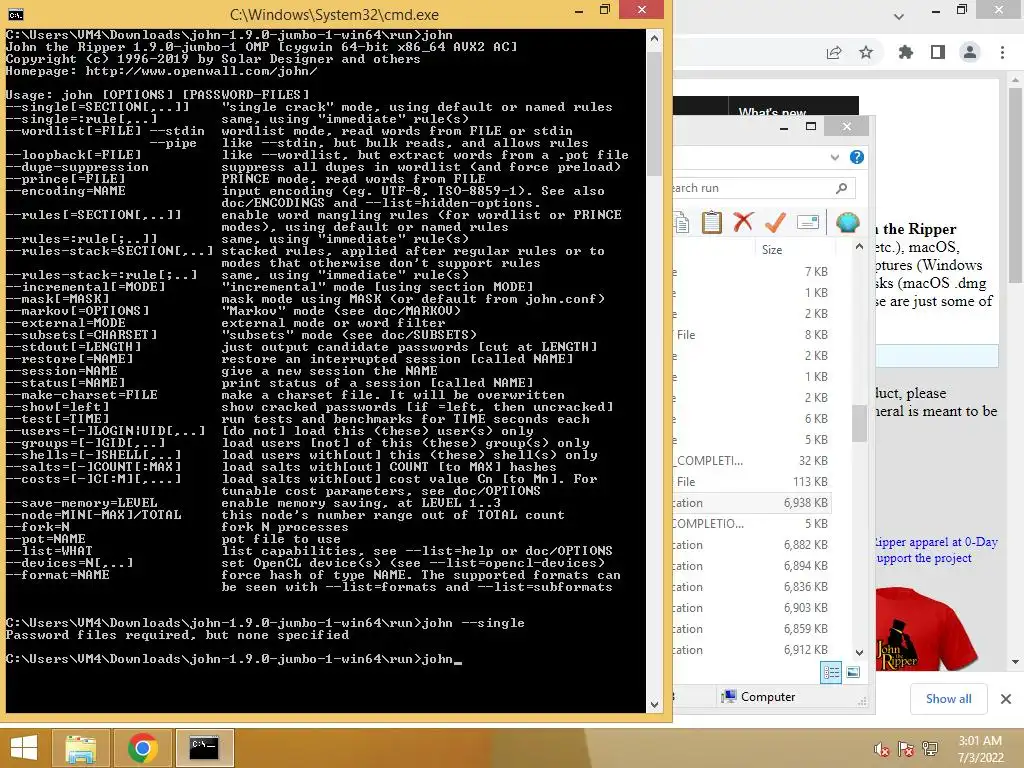Click Show all downloads button in Chrome
1024x768 pixels.
[948, 699]
